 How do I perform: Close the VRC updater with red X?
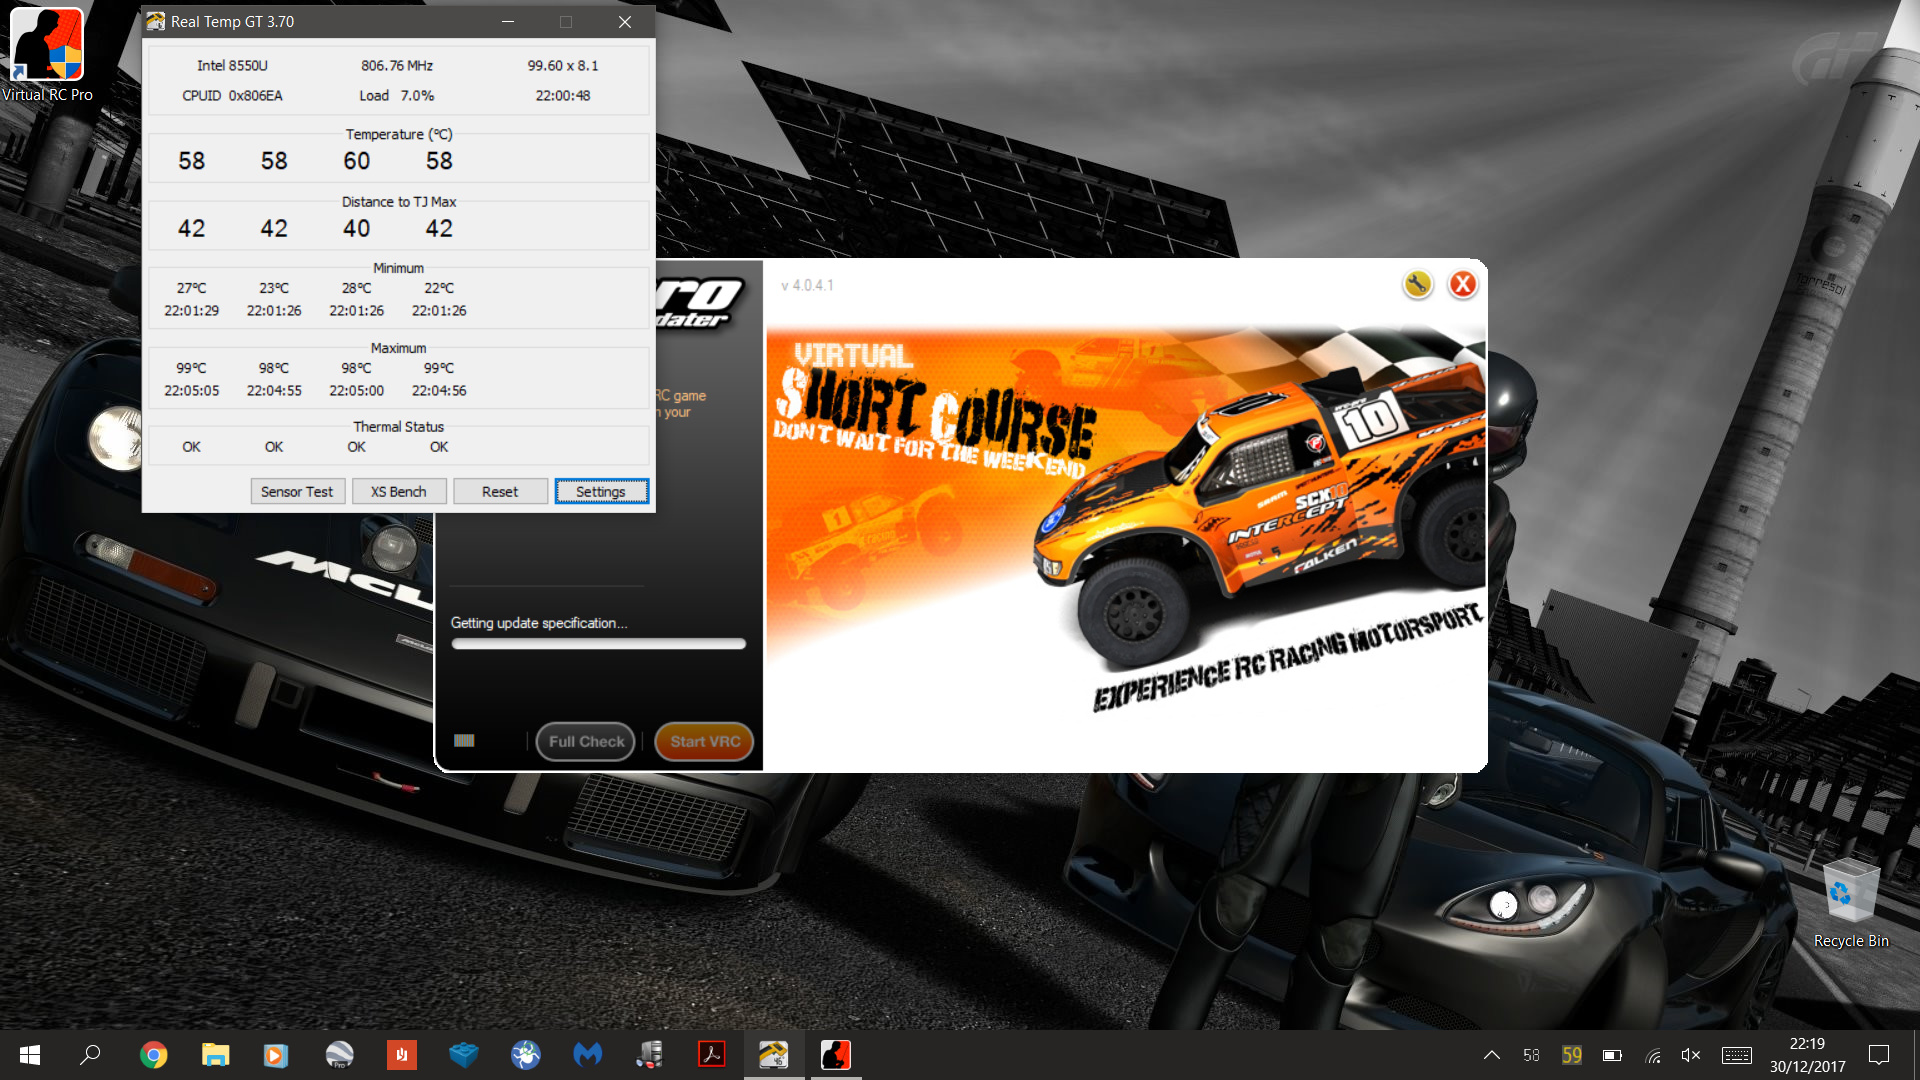pos(1462,285)
